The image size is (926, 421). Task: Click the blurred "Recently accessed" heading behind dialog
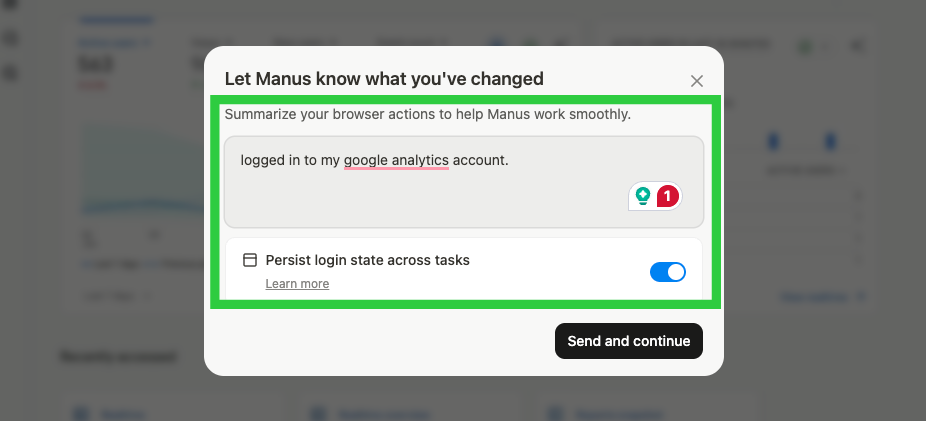click(x=118, y=356)
